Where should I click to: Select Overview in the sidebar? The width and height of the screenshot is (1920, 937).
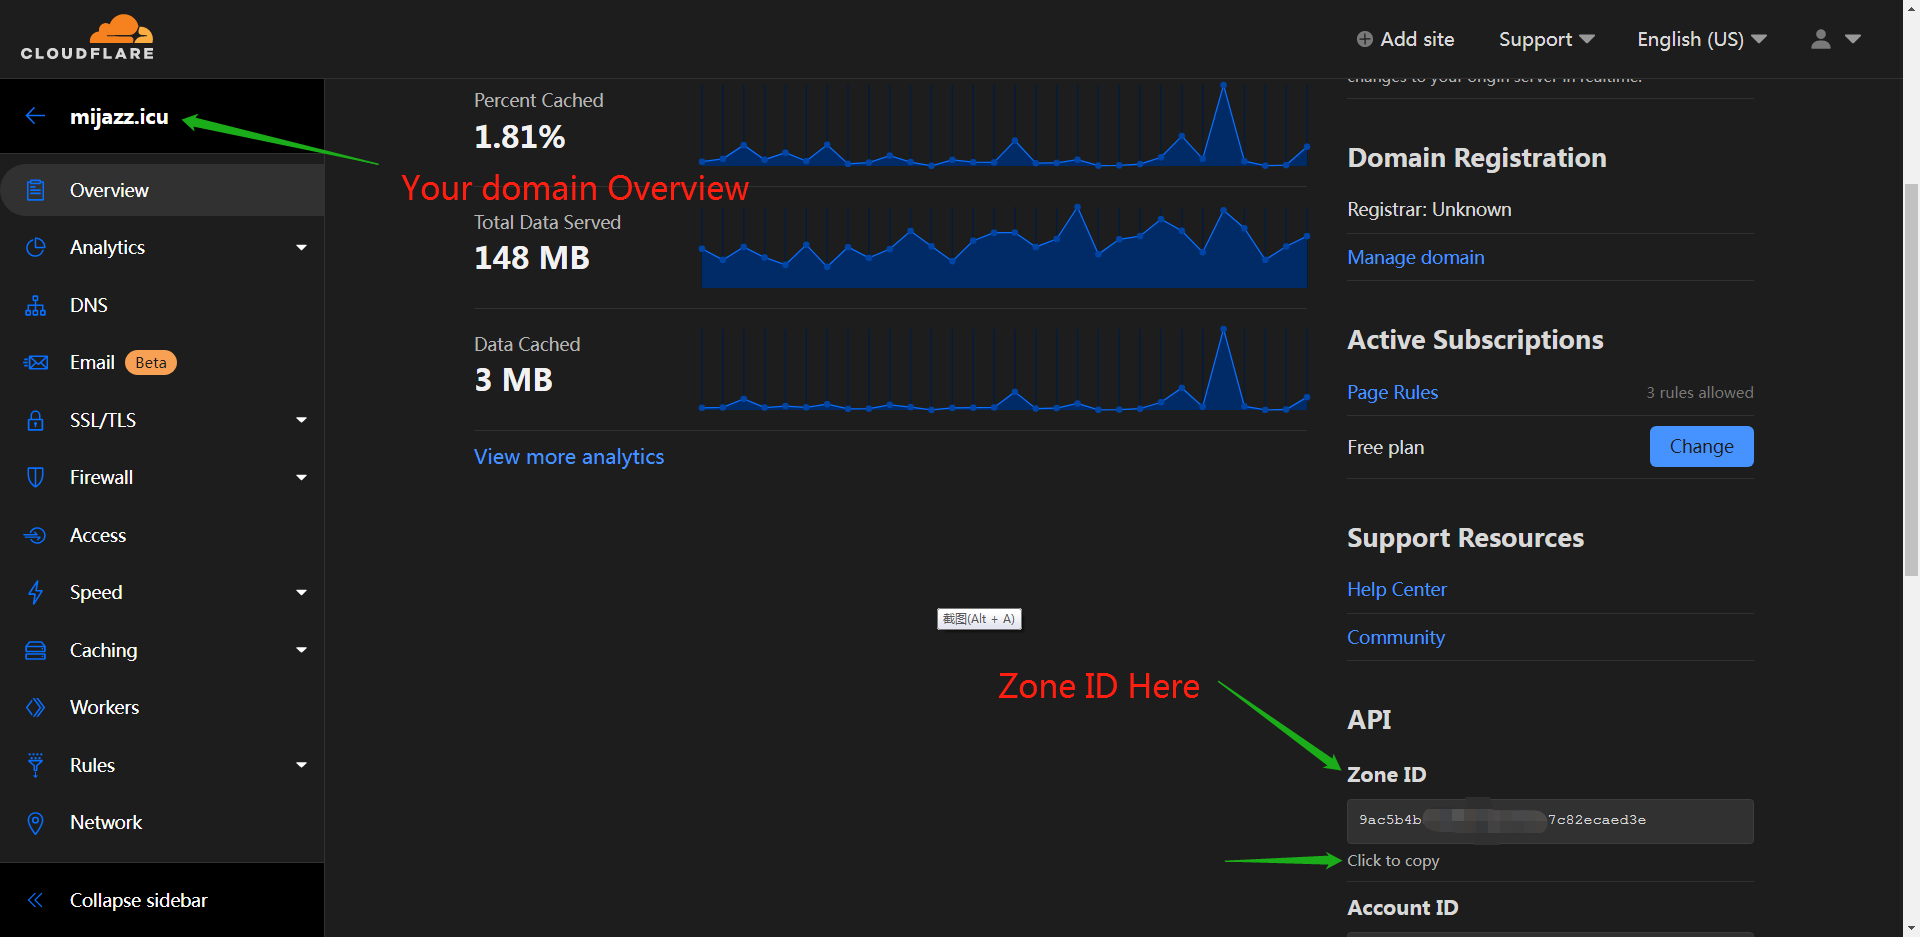click(162, 190)
